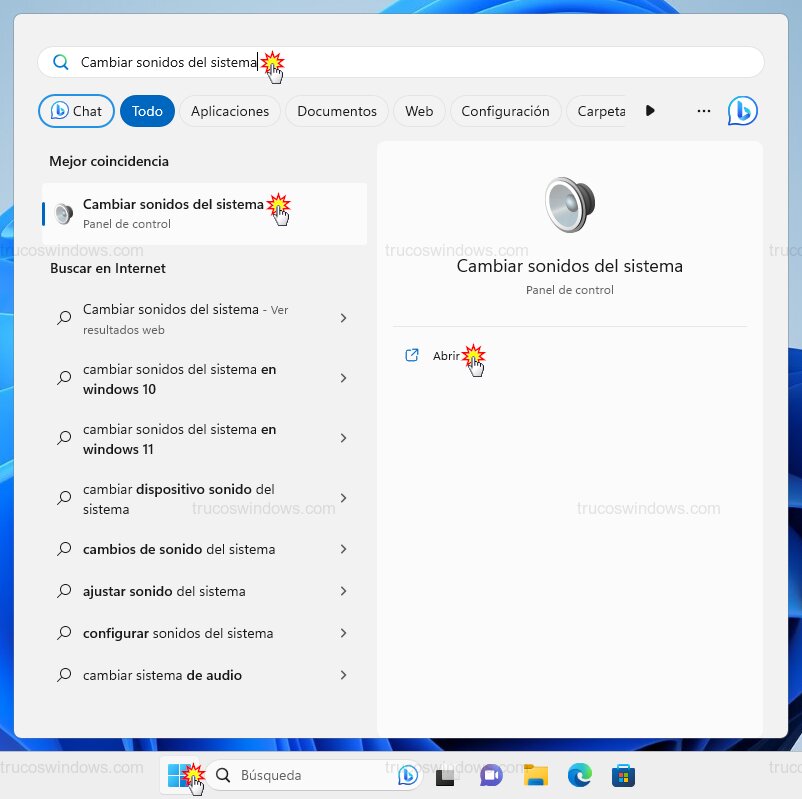Switch to the Aplicaciones filter tab
802x799 pixels.
point(229,111)
